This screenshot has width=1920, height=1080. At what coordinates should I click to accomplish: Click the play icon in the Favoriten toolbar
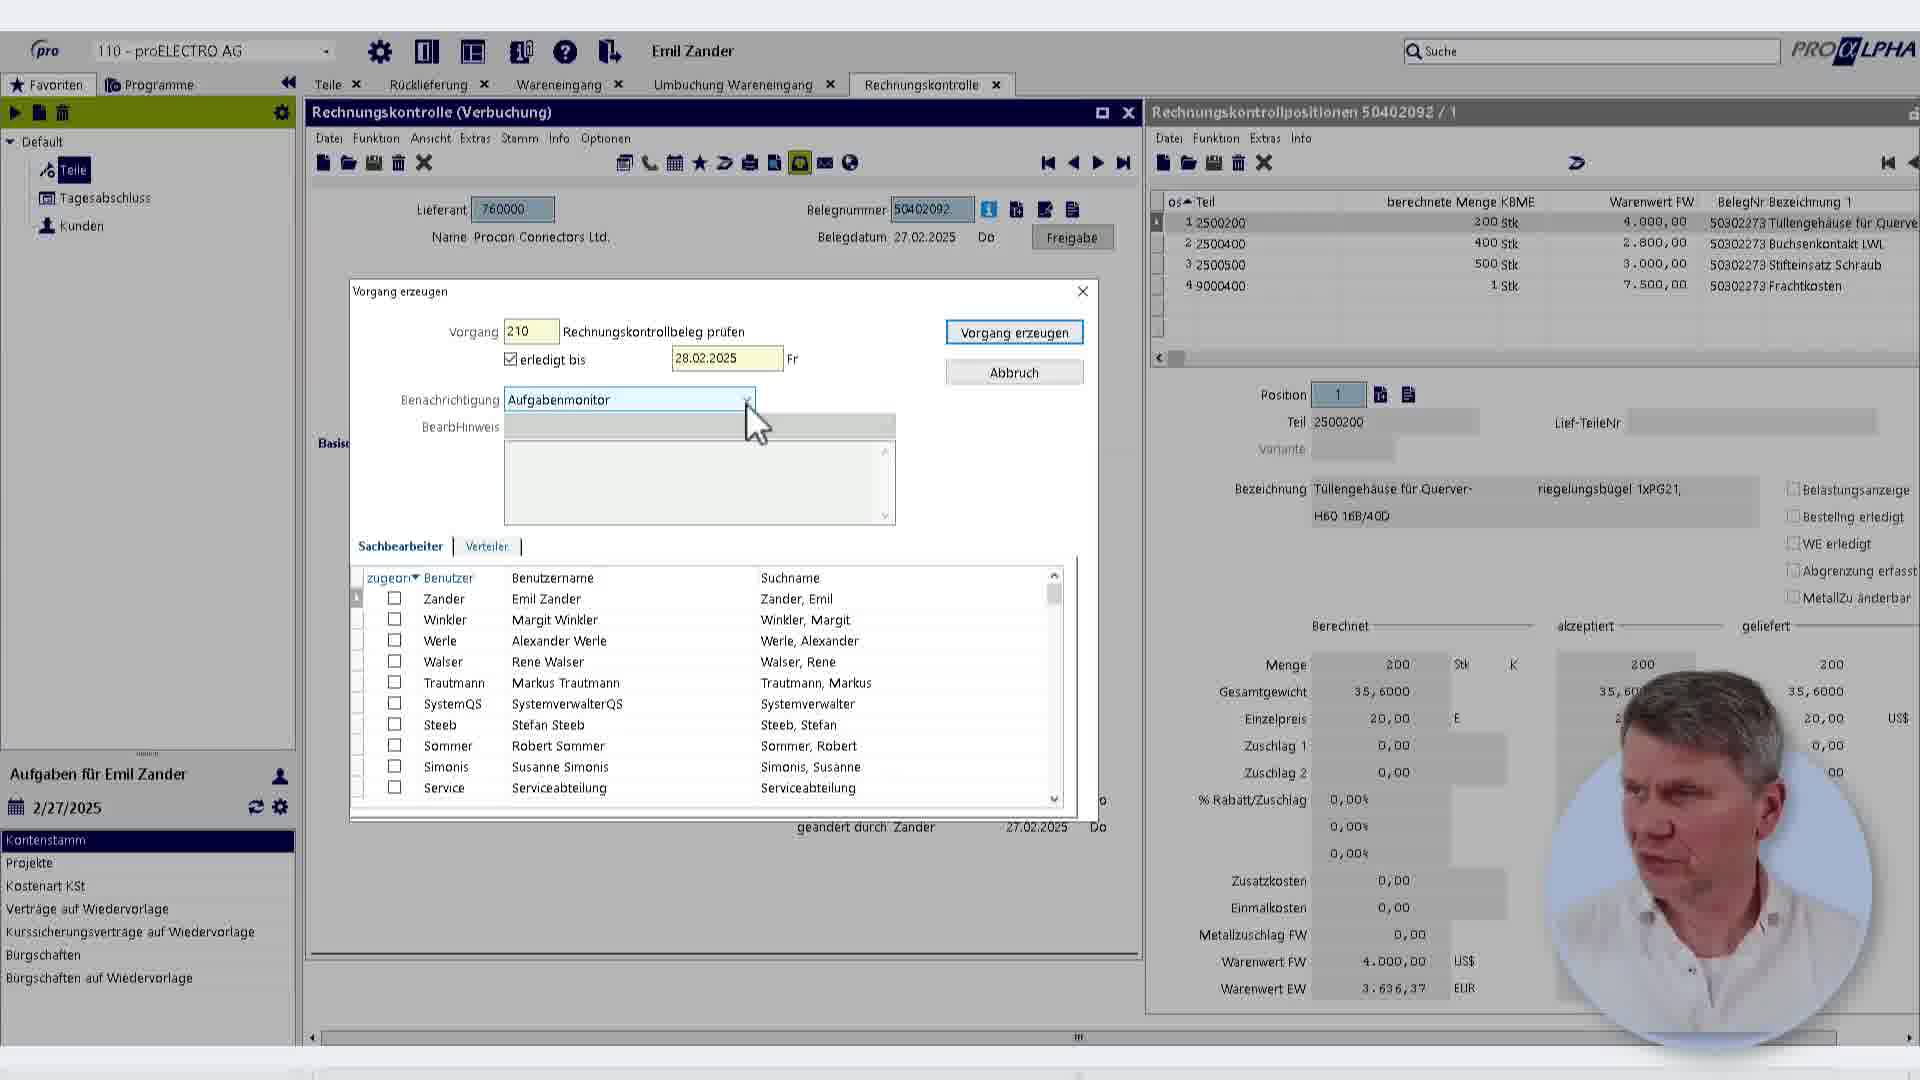[x=15, y=113]
